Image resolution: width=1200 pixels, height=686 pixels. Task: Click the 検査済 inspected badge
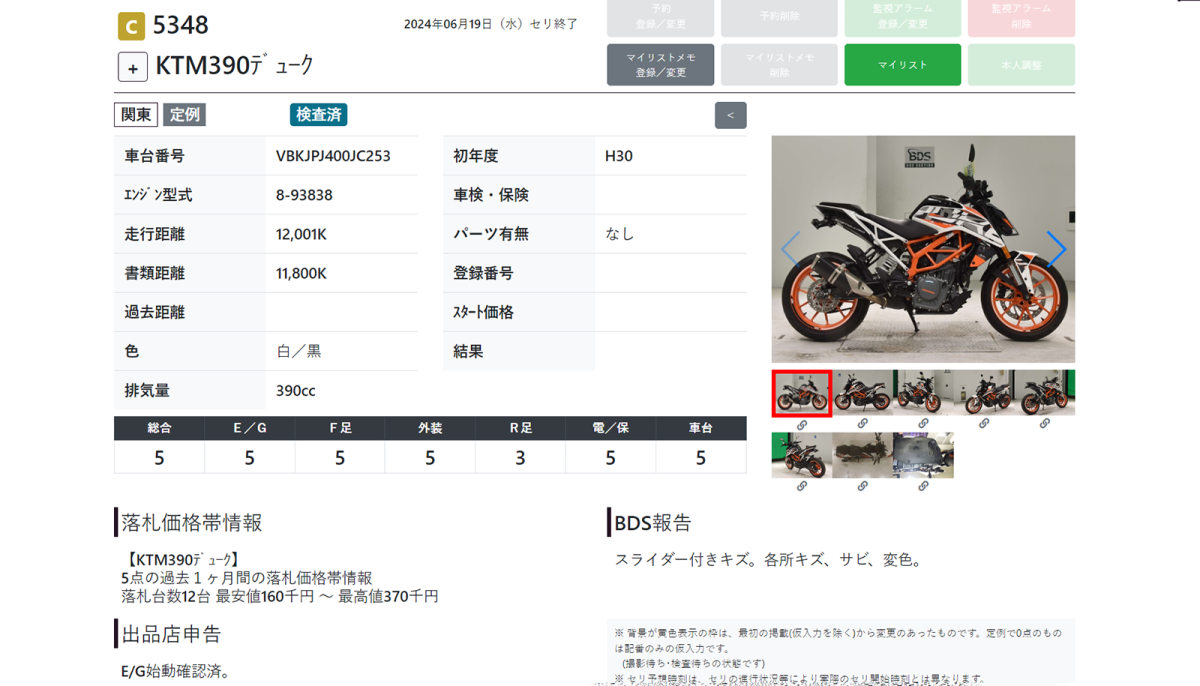[x=319, y=115]
